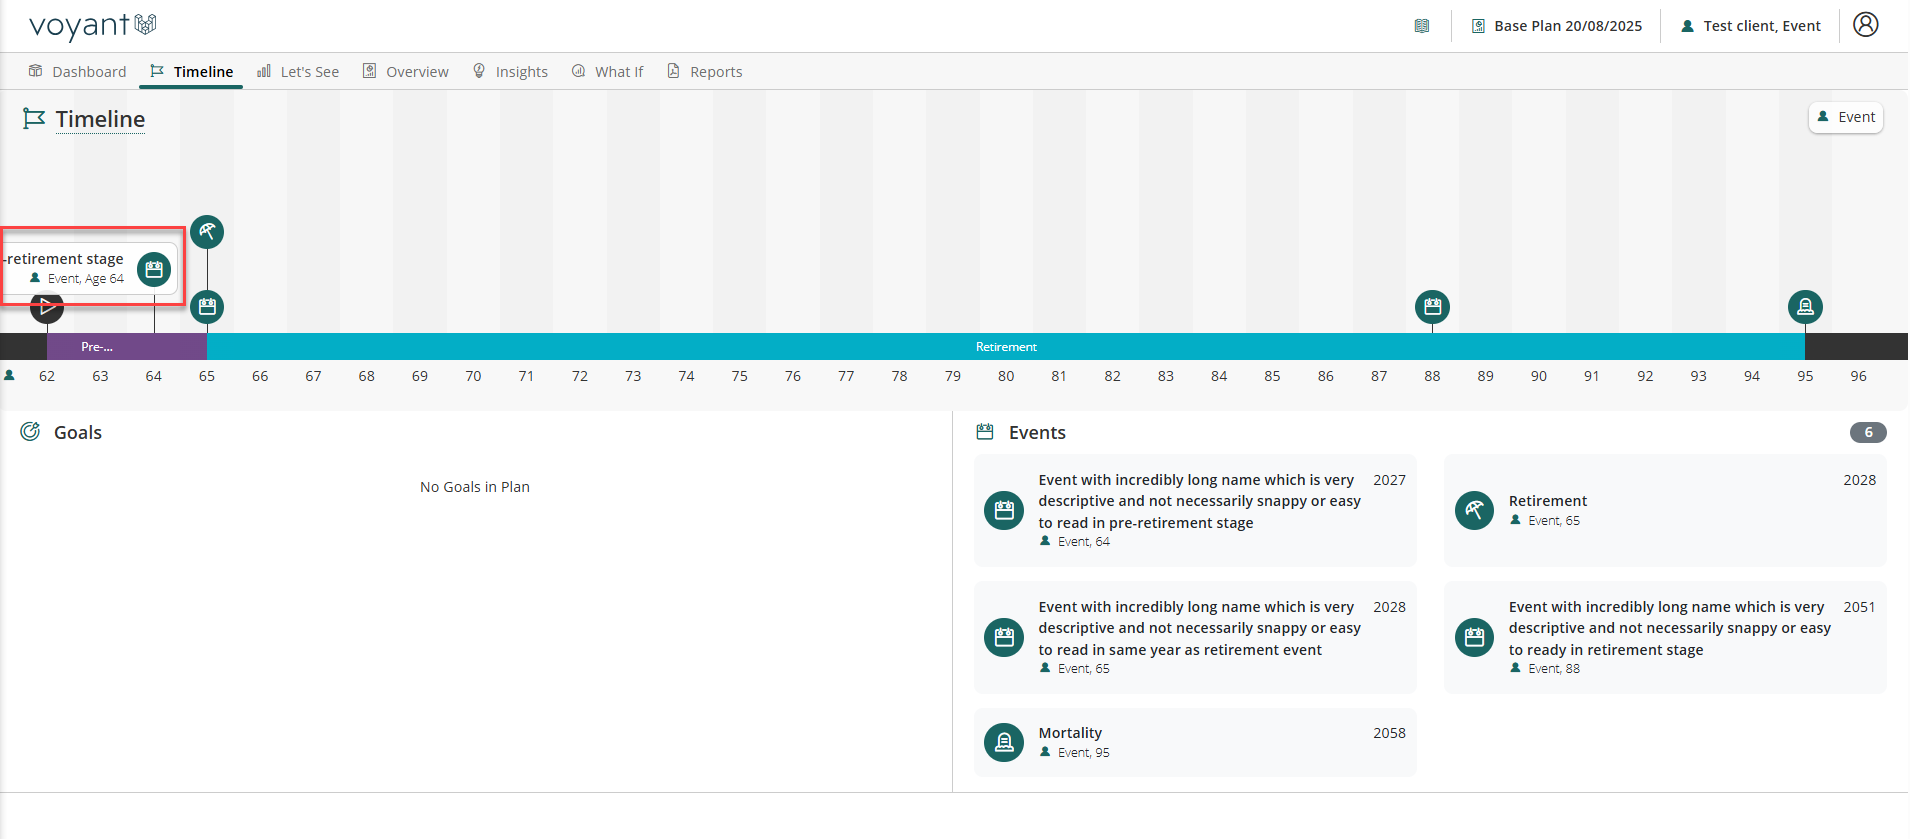Click the calendar event marker at age 88
This screenshot has width=1910, height=839.
click(x=1432, y=307)
